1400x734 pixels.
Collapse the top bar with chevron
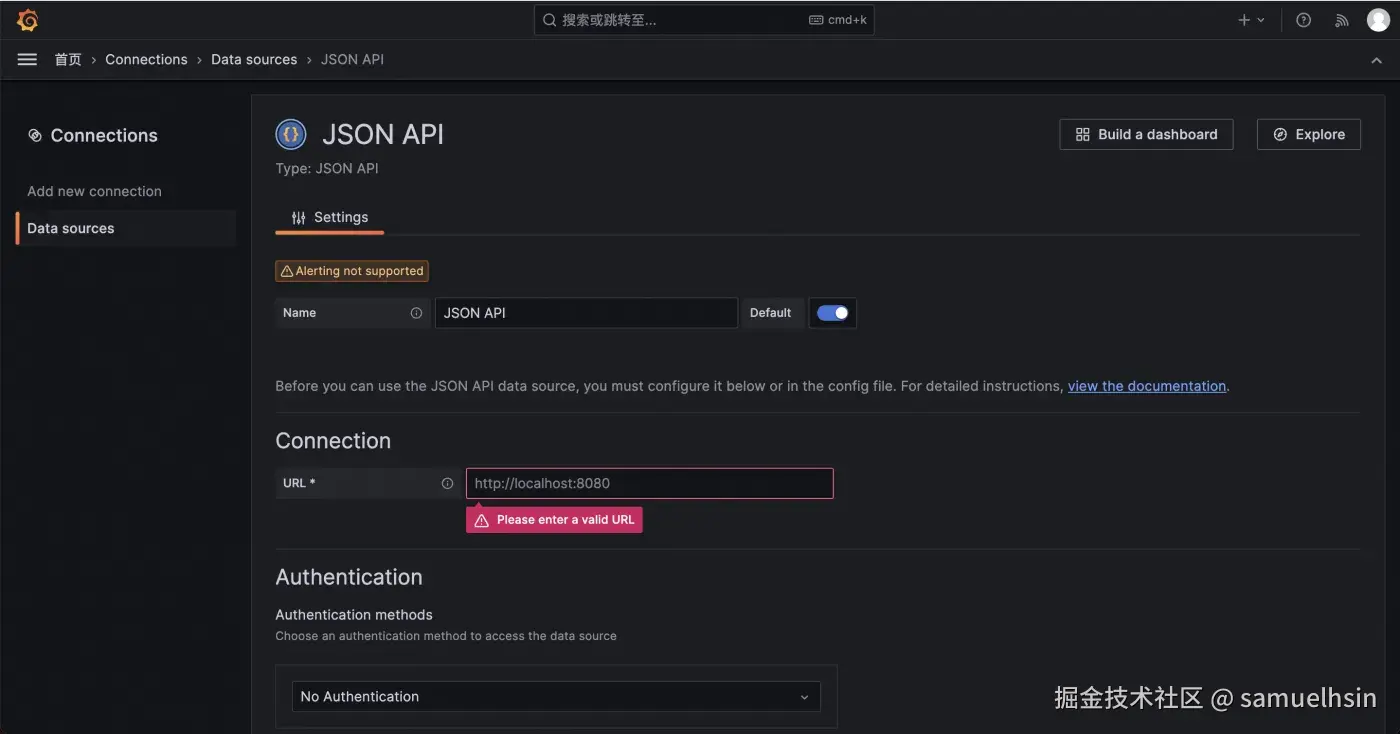click(1376, 60)
